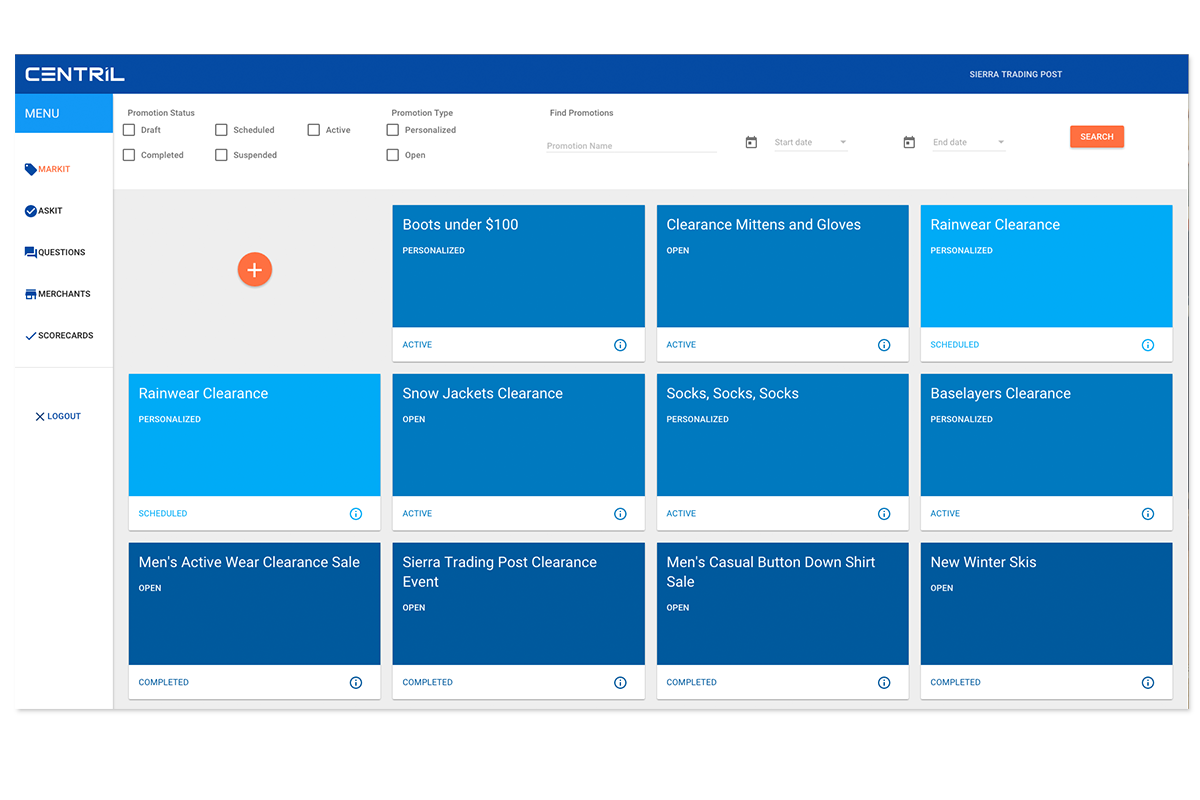Click the Scorecards checkmark icon
1200x800 pixels.
pyautogui.click(x=30, y=336)
